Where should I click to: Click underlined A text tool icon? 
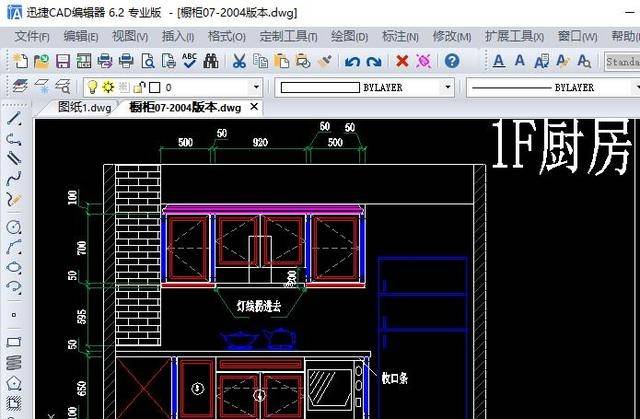click(x=498, y=61)
